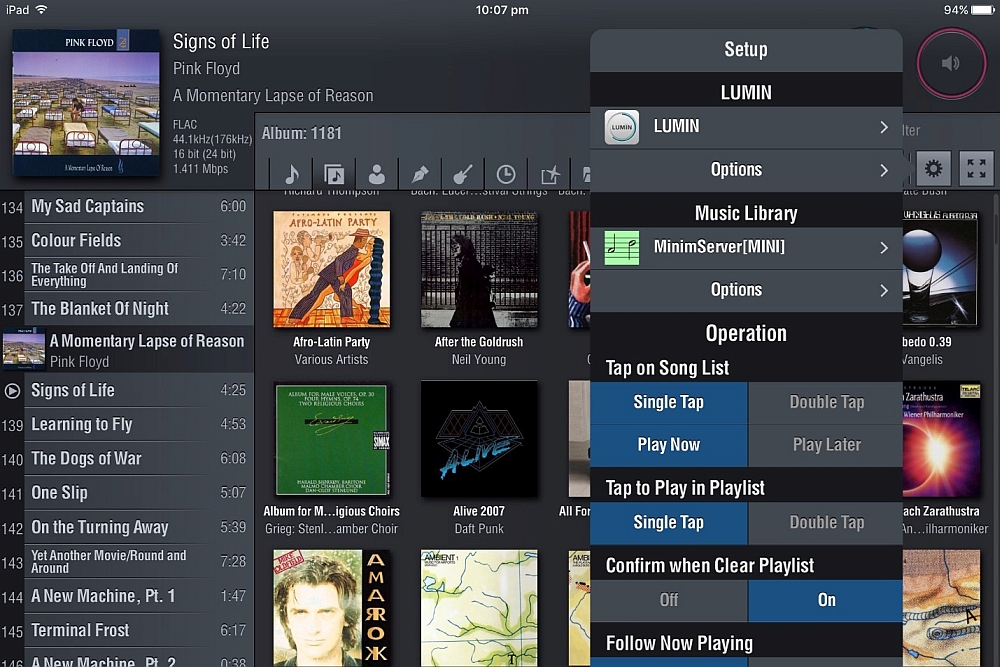Open Options under Music Library
This screenshot has width=1000, height=667.
click(x=746, y=290)
